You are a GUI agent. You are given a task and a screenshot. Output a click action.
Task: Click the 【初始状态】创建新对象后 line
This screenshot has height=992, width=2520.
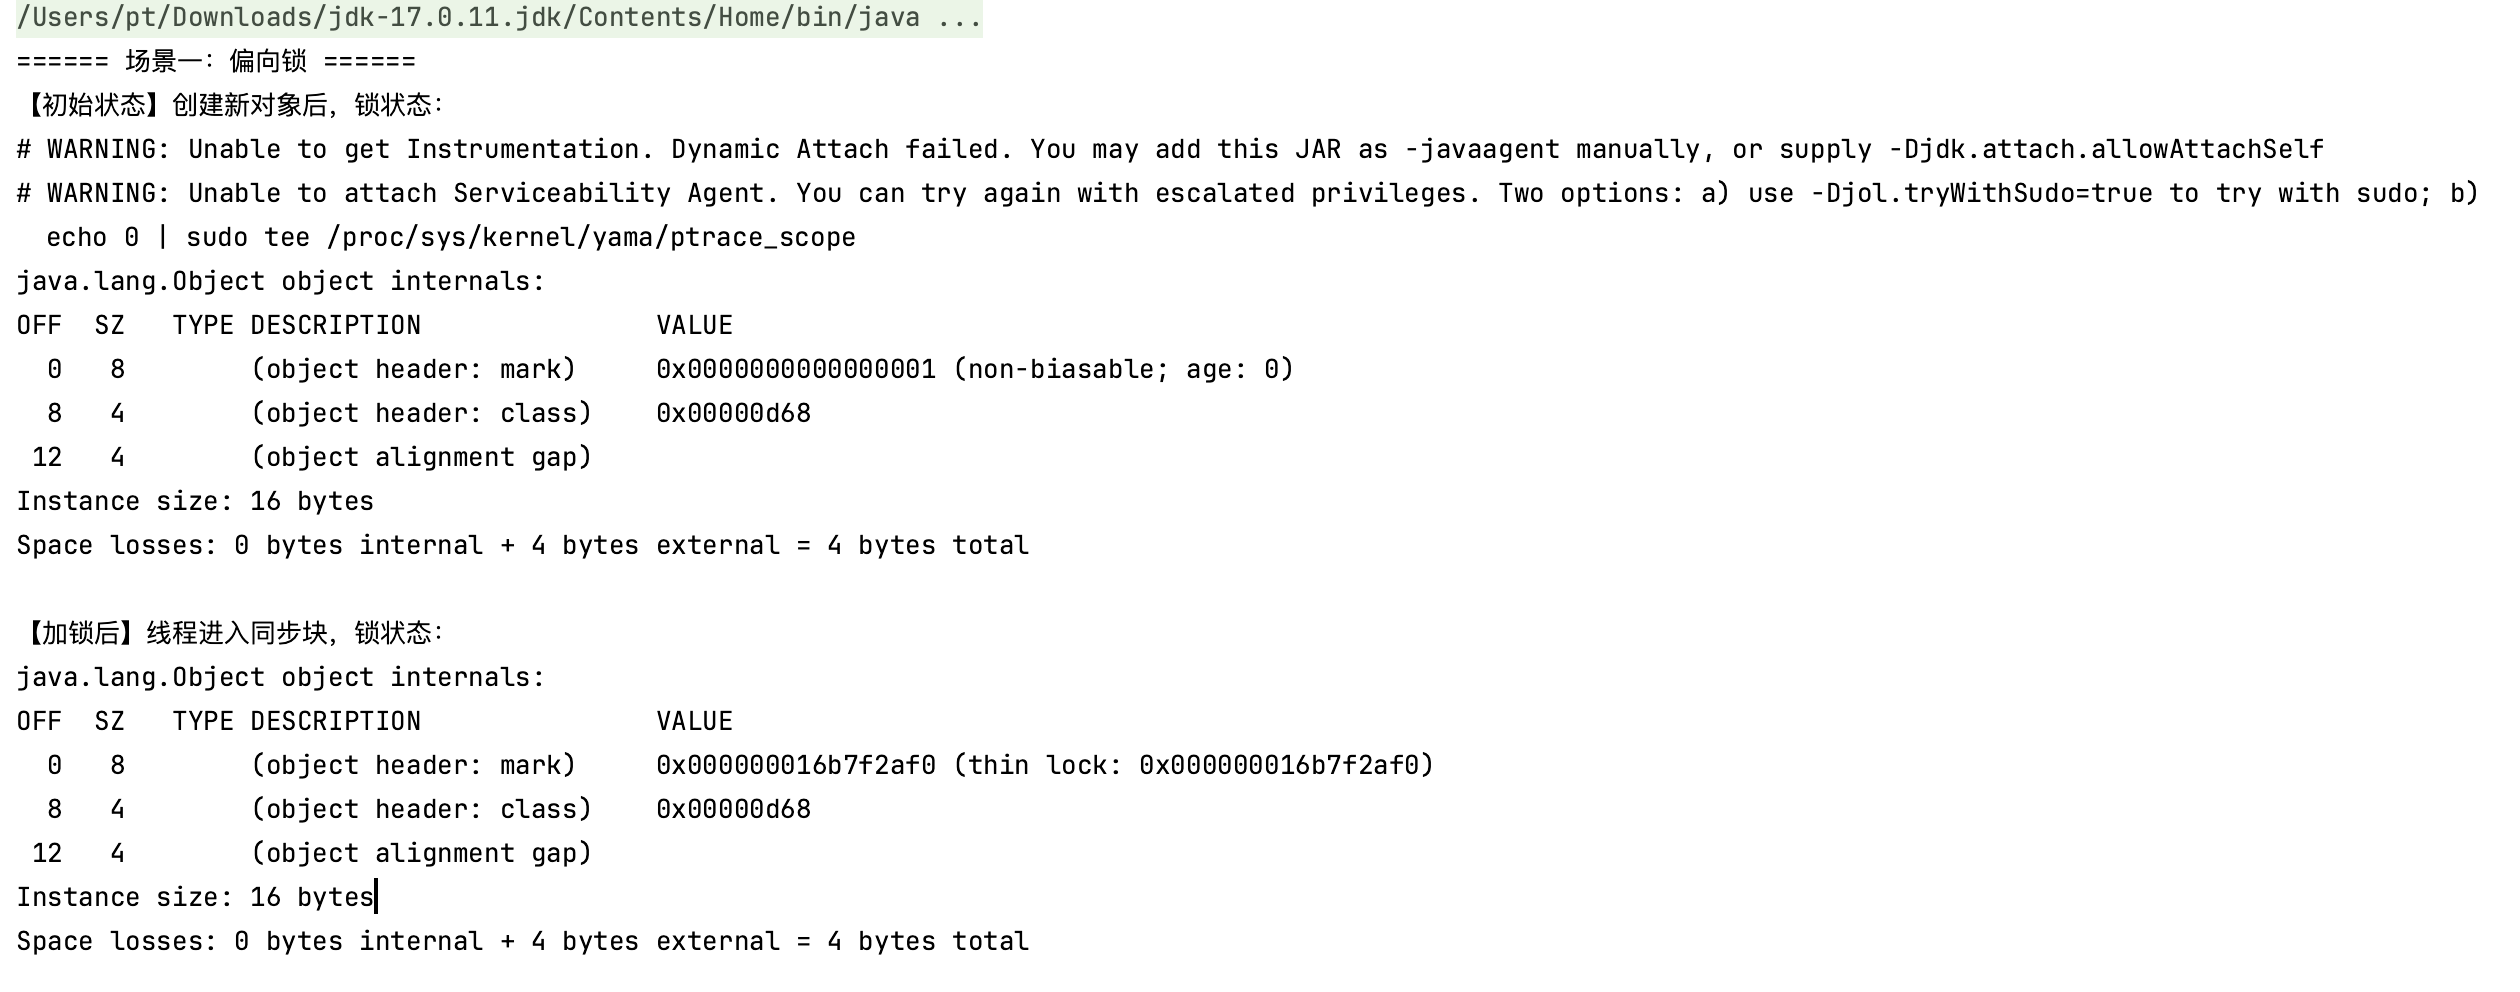[x=230, y=106]
